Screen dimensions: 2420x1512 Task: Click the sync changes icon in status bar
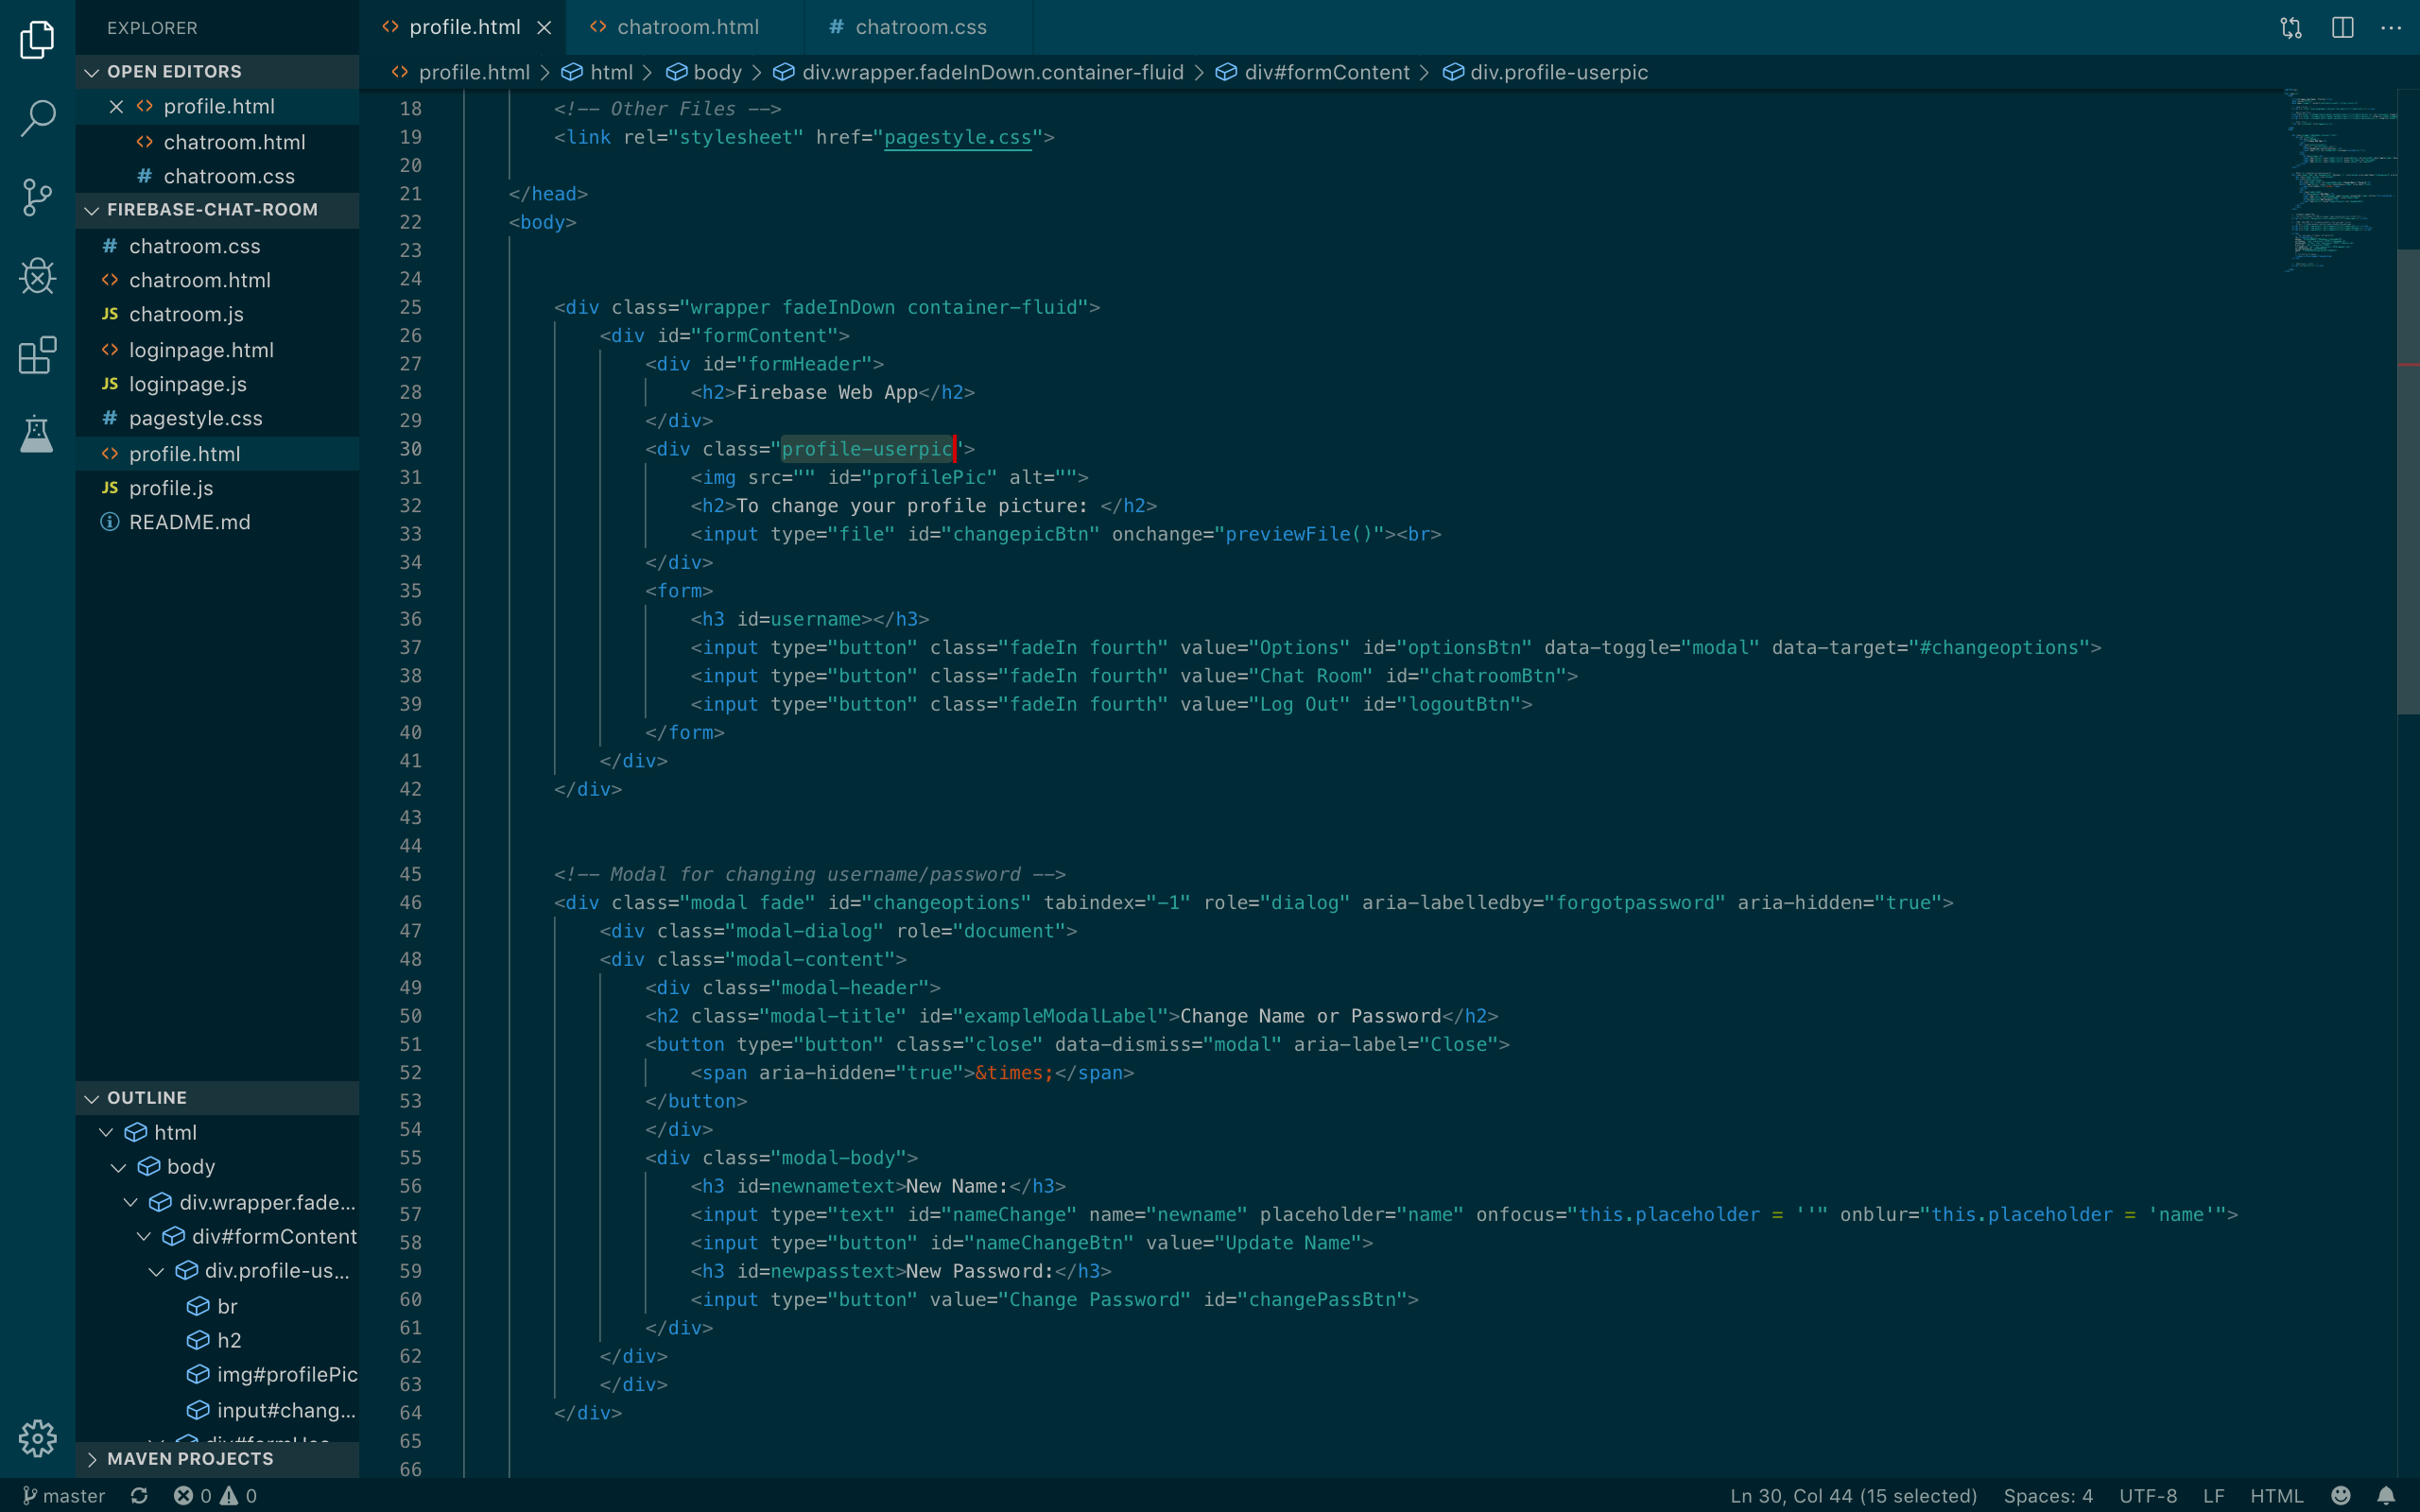tap(139, 1495)
